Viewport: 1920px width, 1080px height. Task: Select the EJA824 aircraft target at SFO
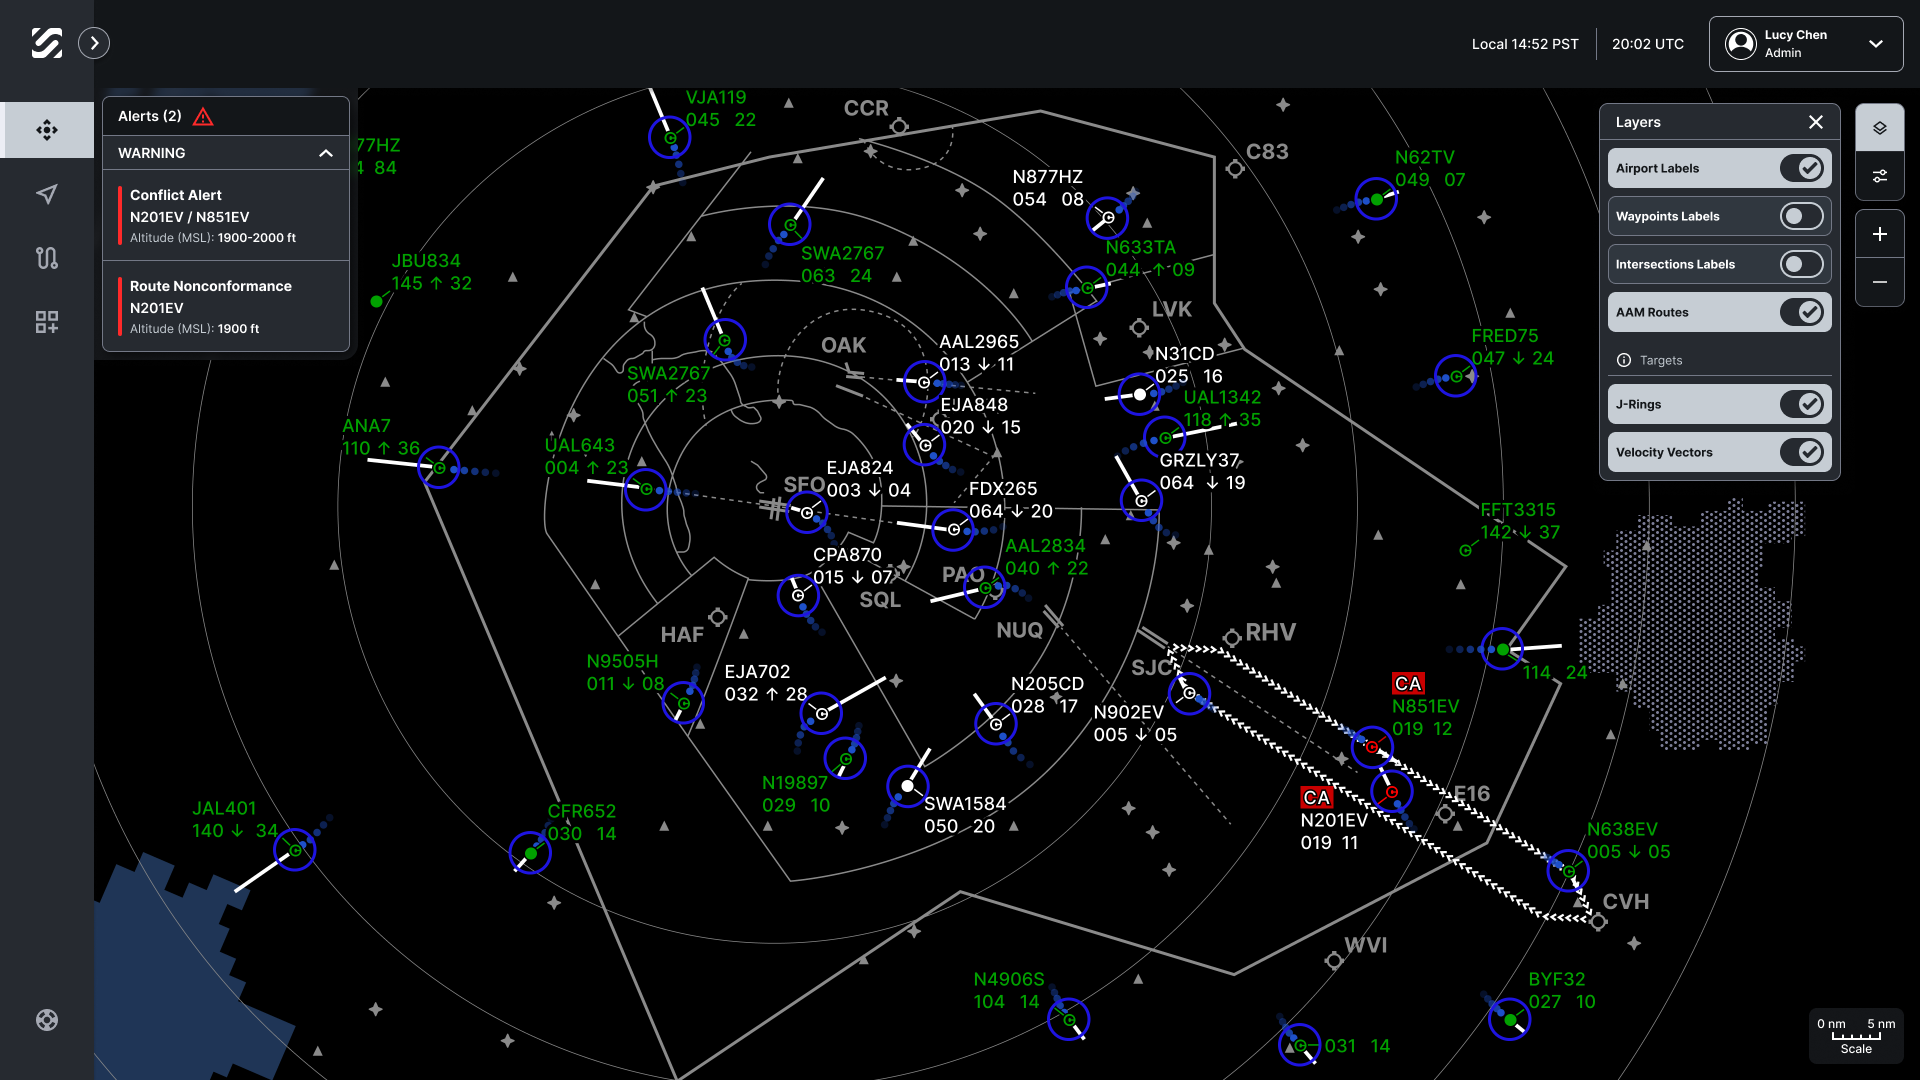point(807,513)
